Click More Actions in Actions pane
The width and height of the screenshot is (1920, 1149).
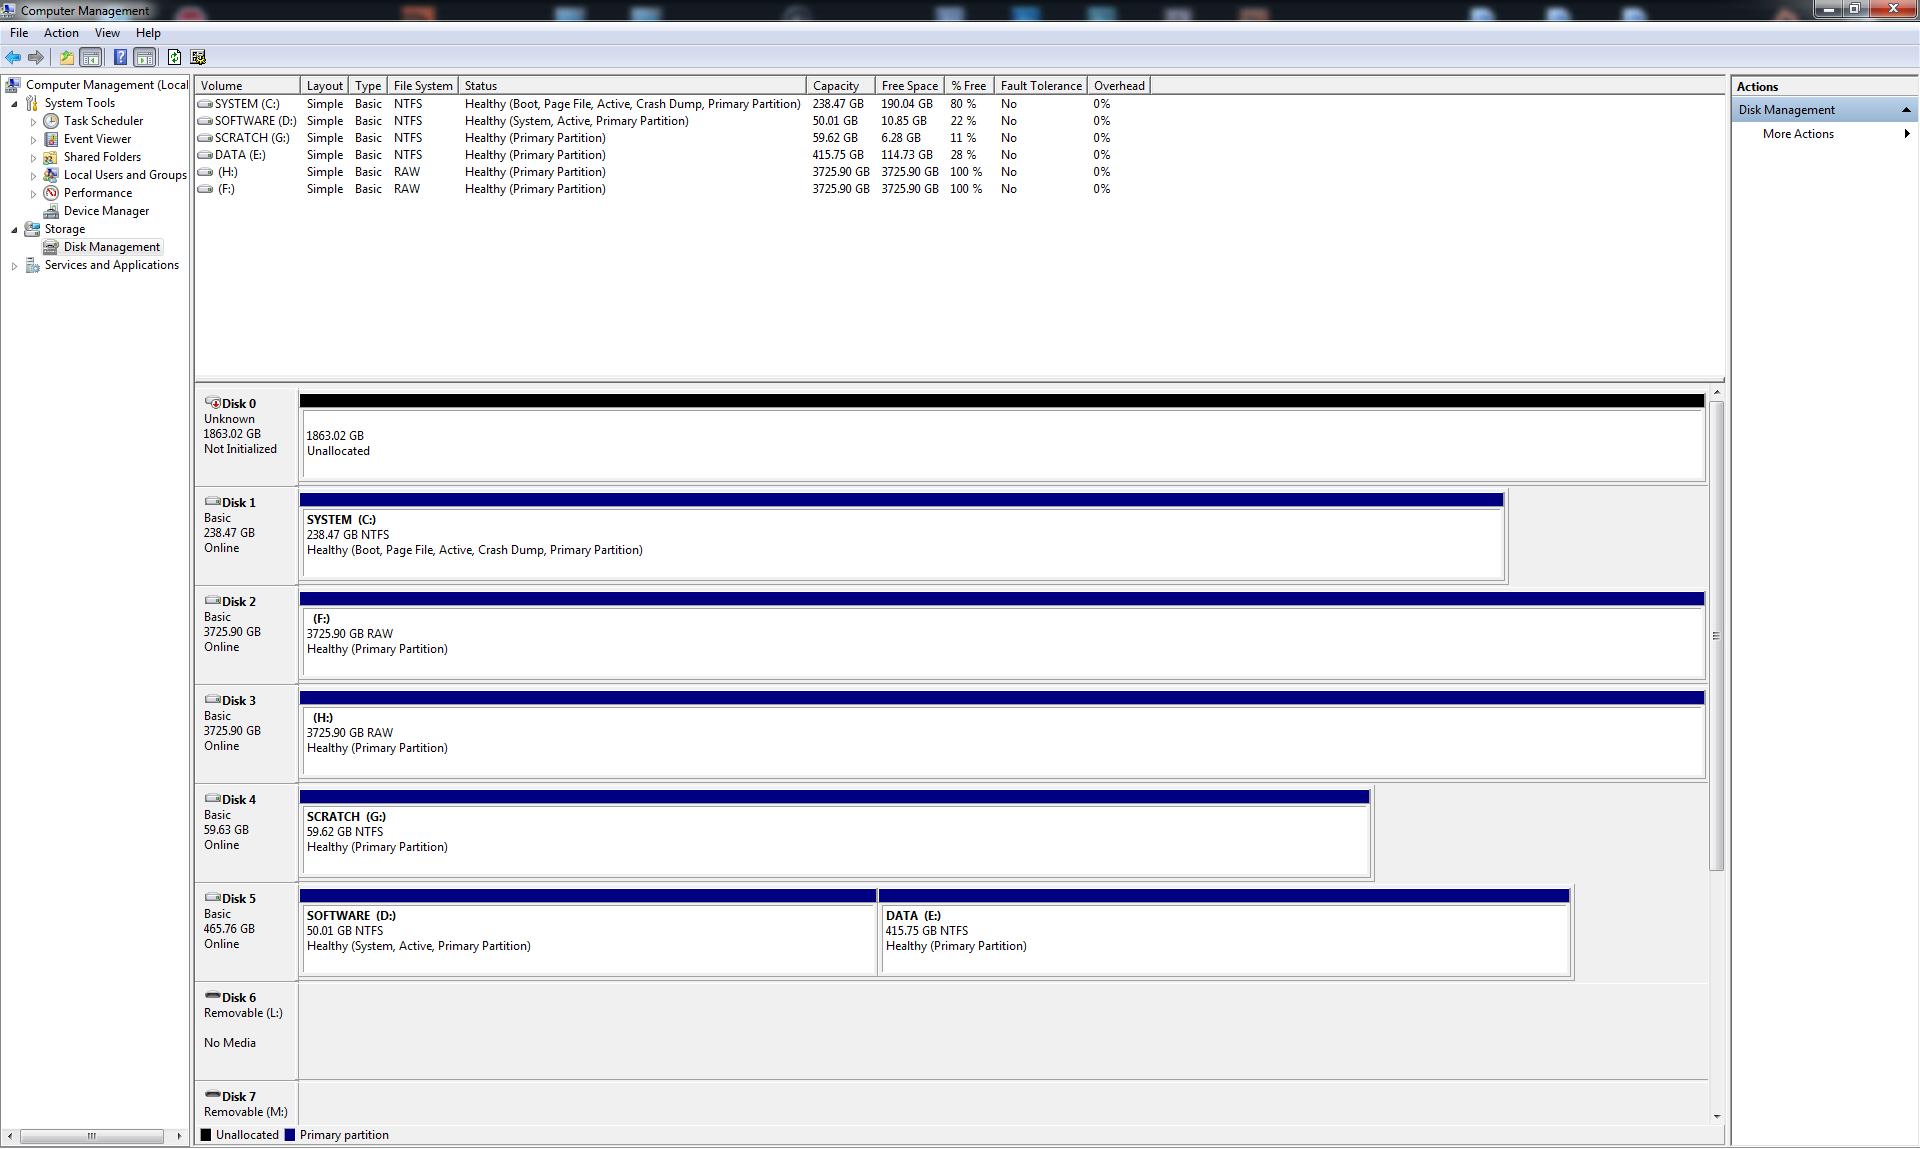(1797, 134)
